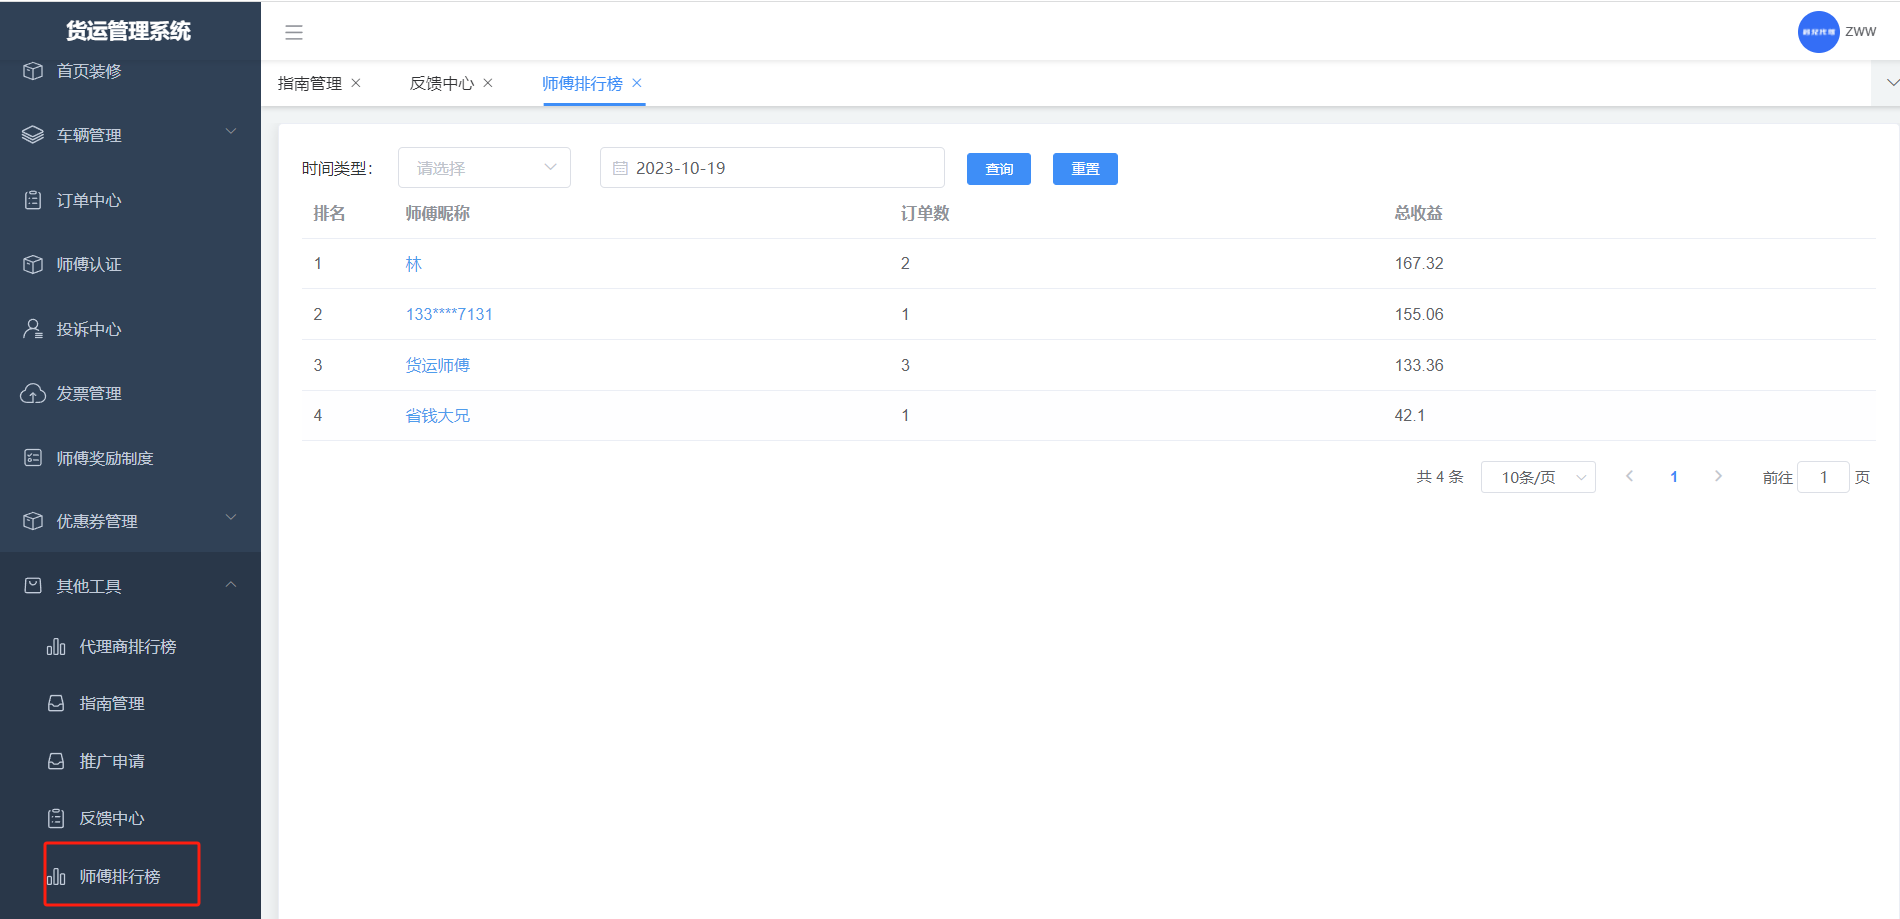This screenshot has width=1900, height=919.
Task: Close the 指南管理 tab
Action: (356, 83)
